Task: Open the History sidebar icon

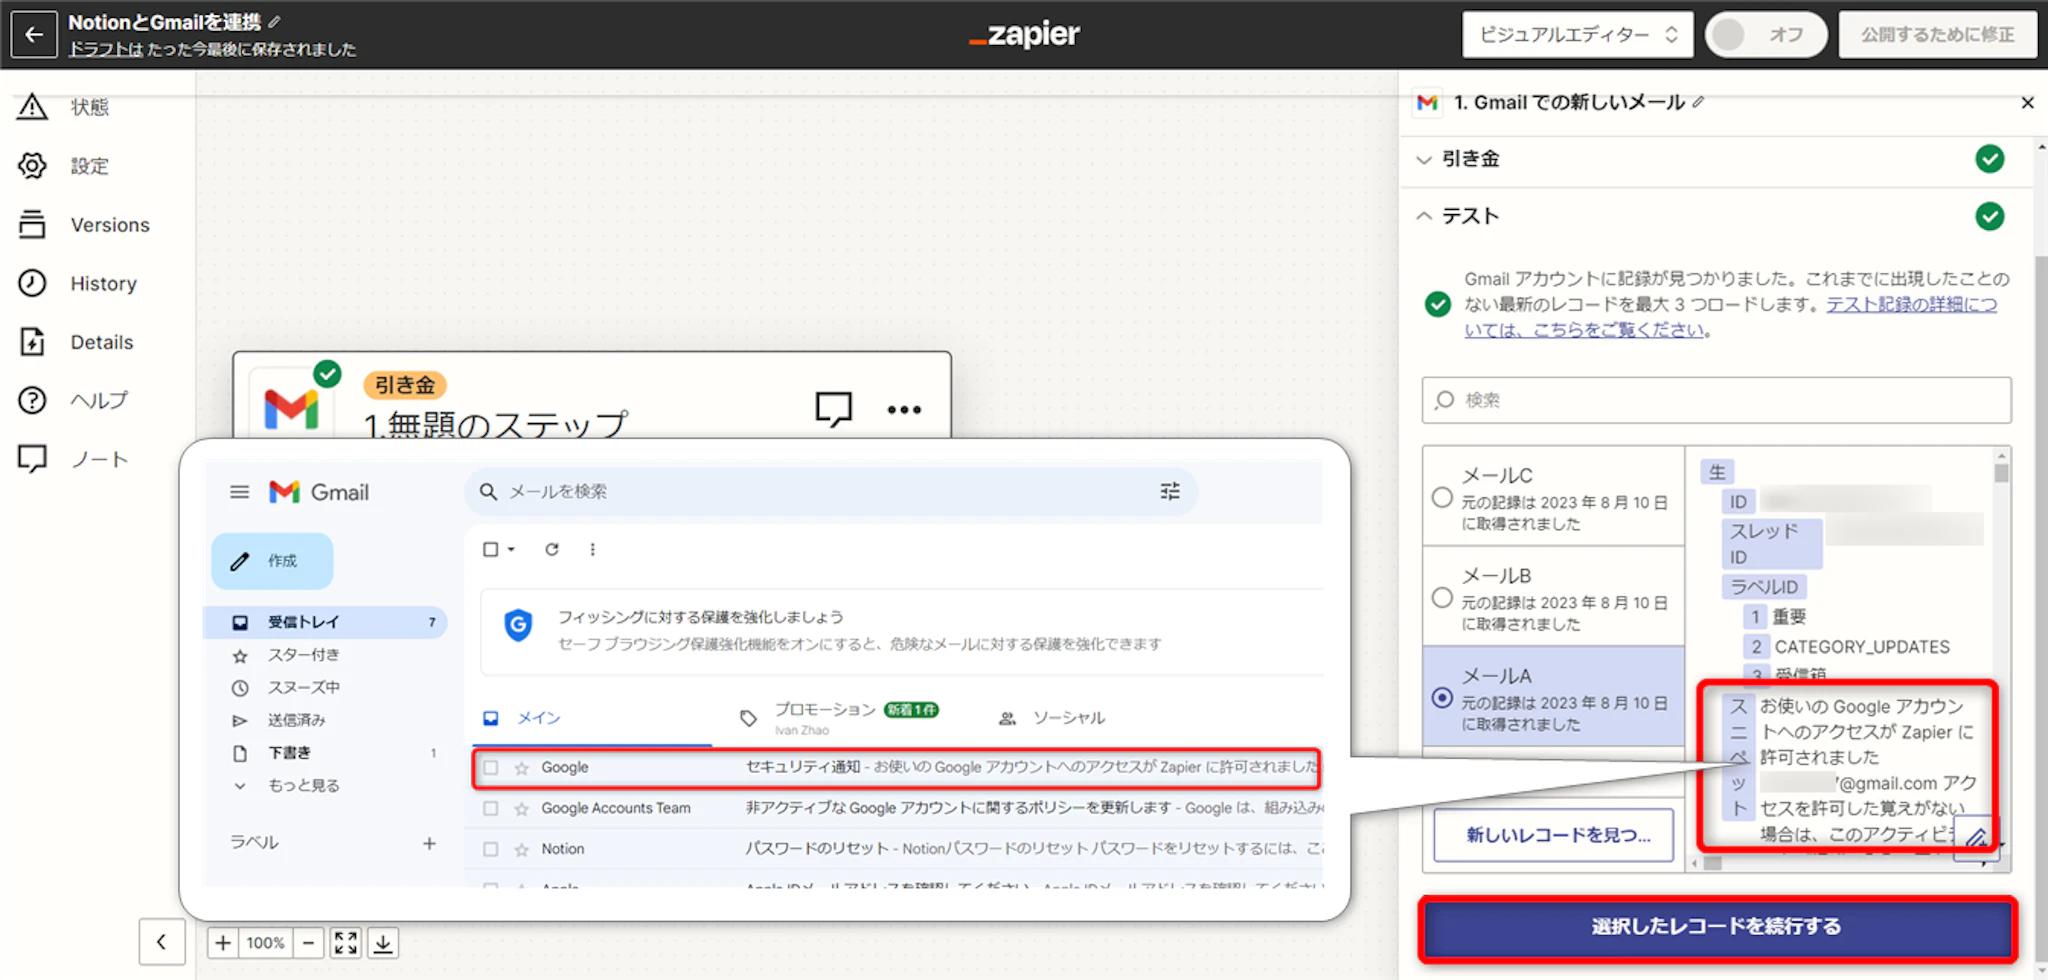Action: pyautogui.click(x=32, y=284)
